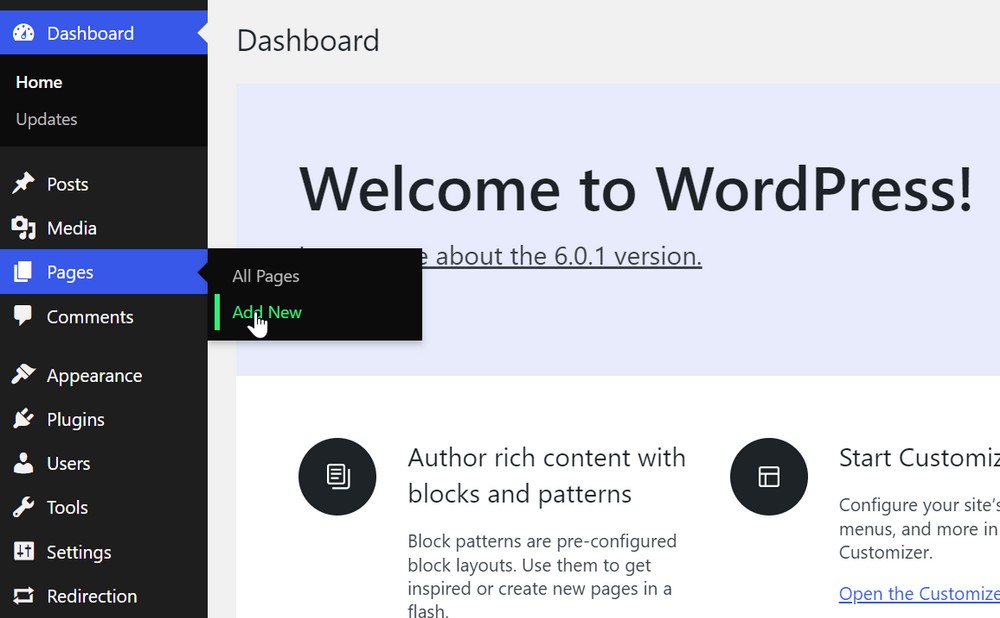Open the Updates submenu item
The width and height of the screenshot is (1000, 618).
click(47, 119)
